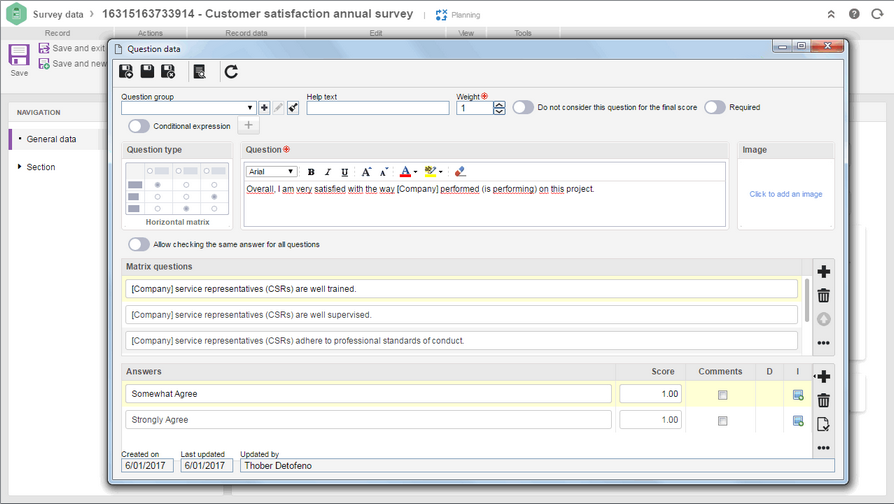Click image icon in Somewhat Agree row

point(798,395)
